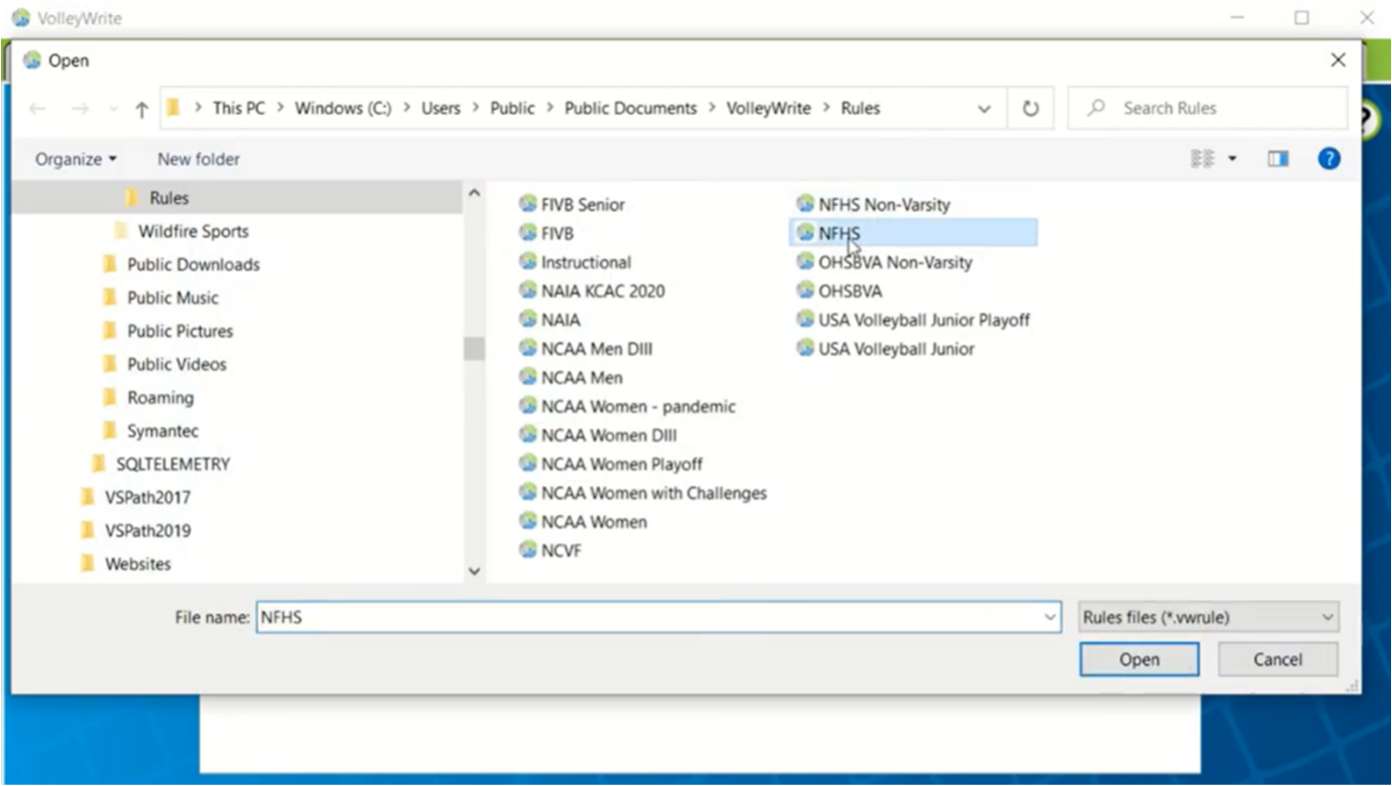Click the Open button

tap(1139, 660)
